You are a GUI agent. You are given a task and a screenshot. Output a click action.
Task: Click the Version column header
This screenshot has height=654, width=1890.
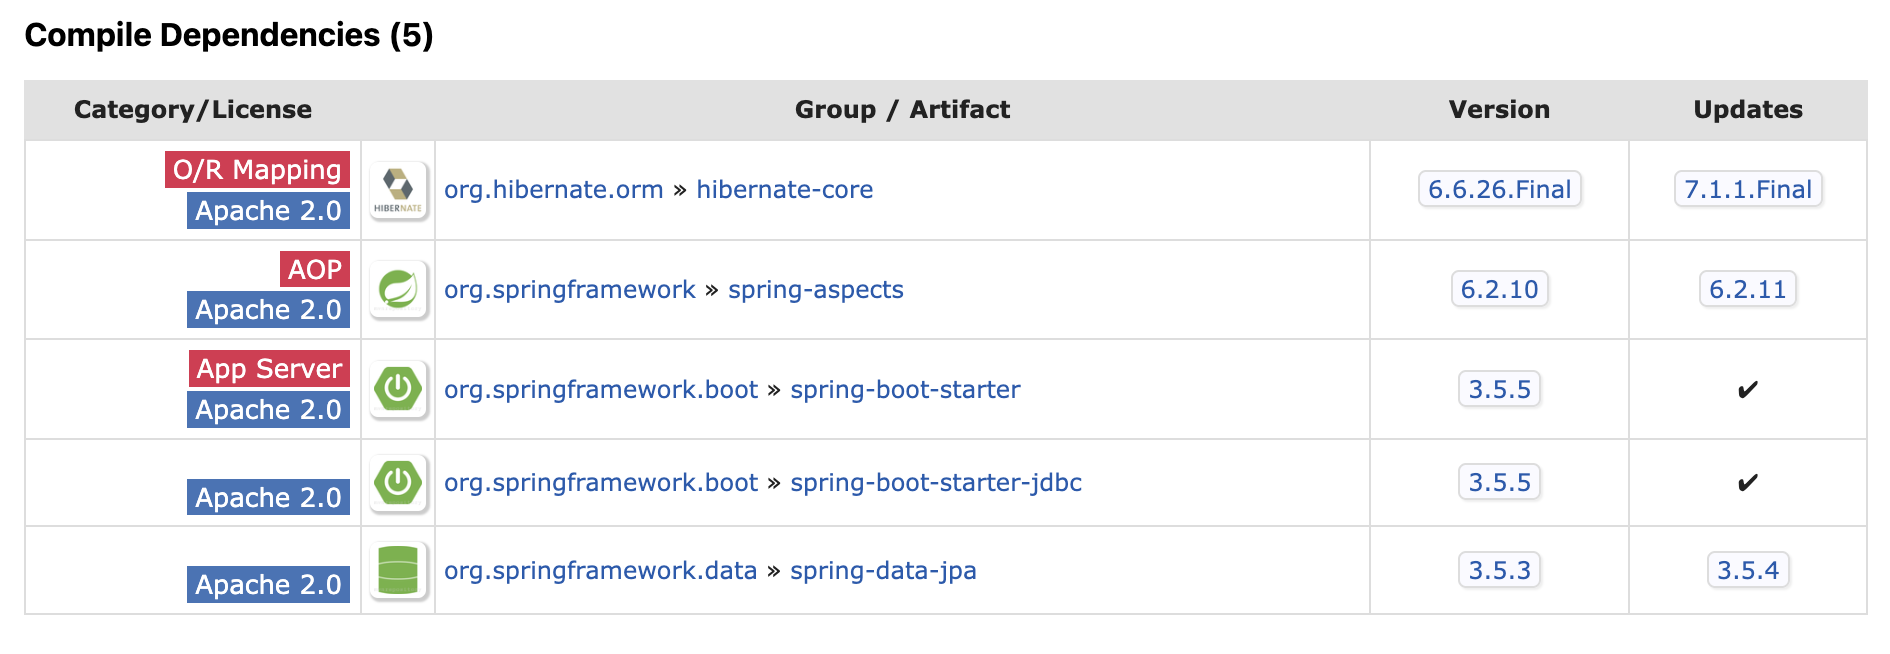(1499, 110)
